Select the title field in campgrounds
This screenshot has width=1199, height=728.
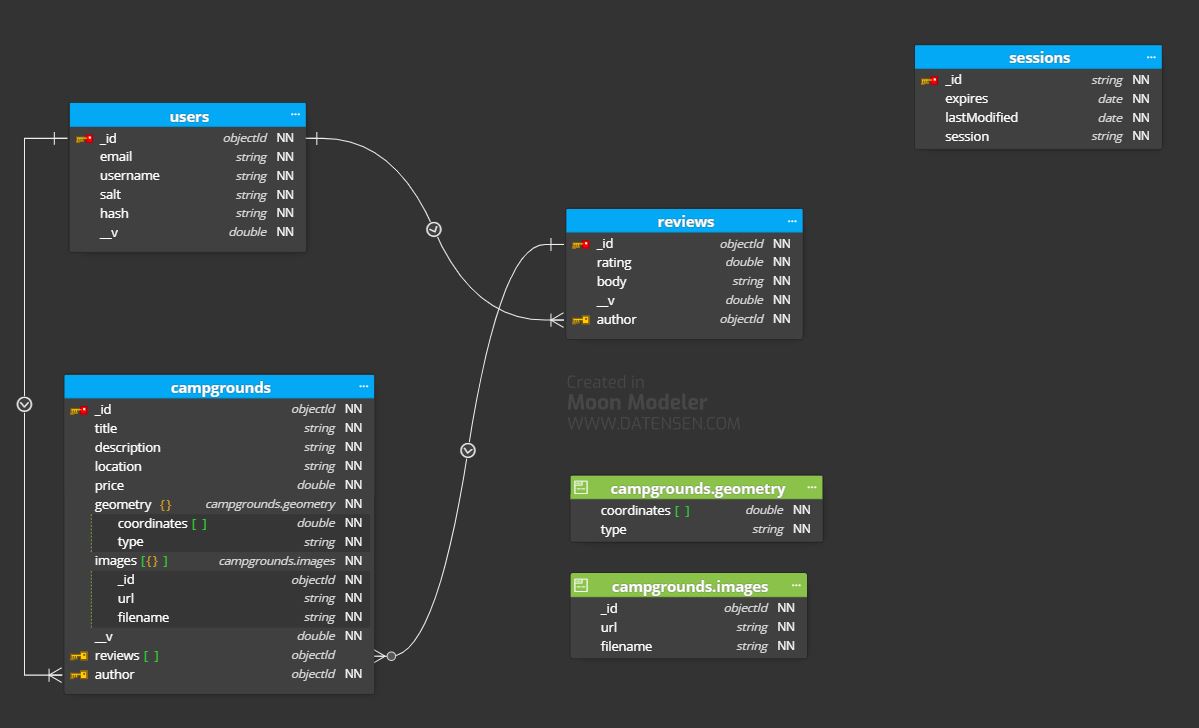(219, 428)
